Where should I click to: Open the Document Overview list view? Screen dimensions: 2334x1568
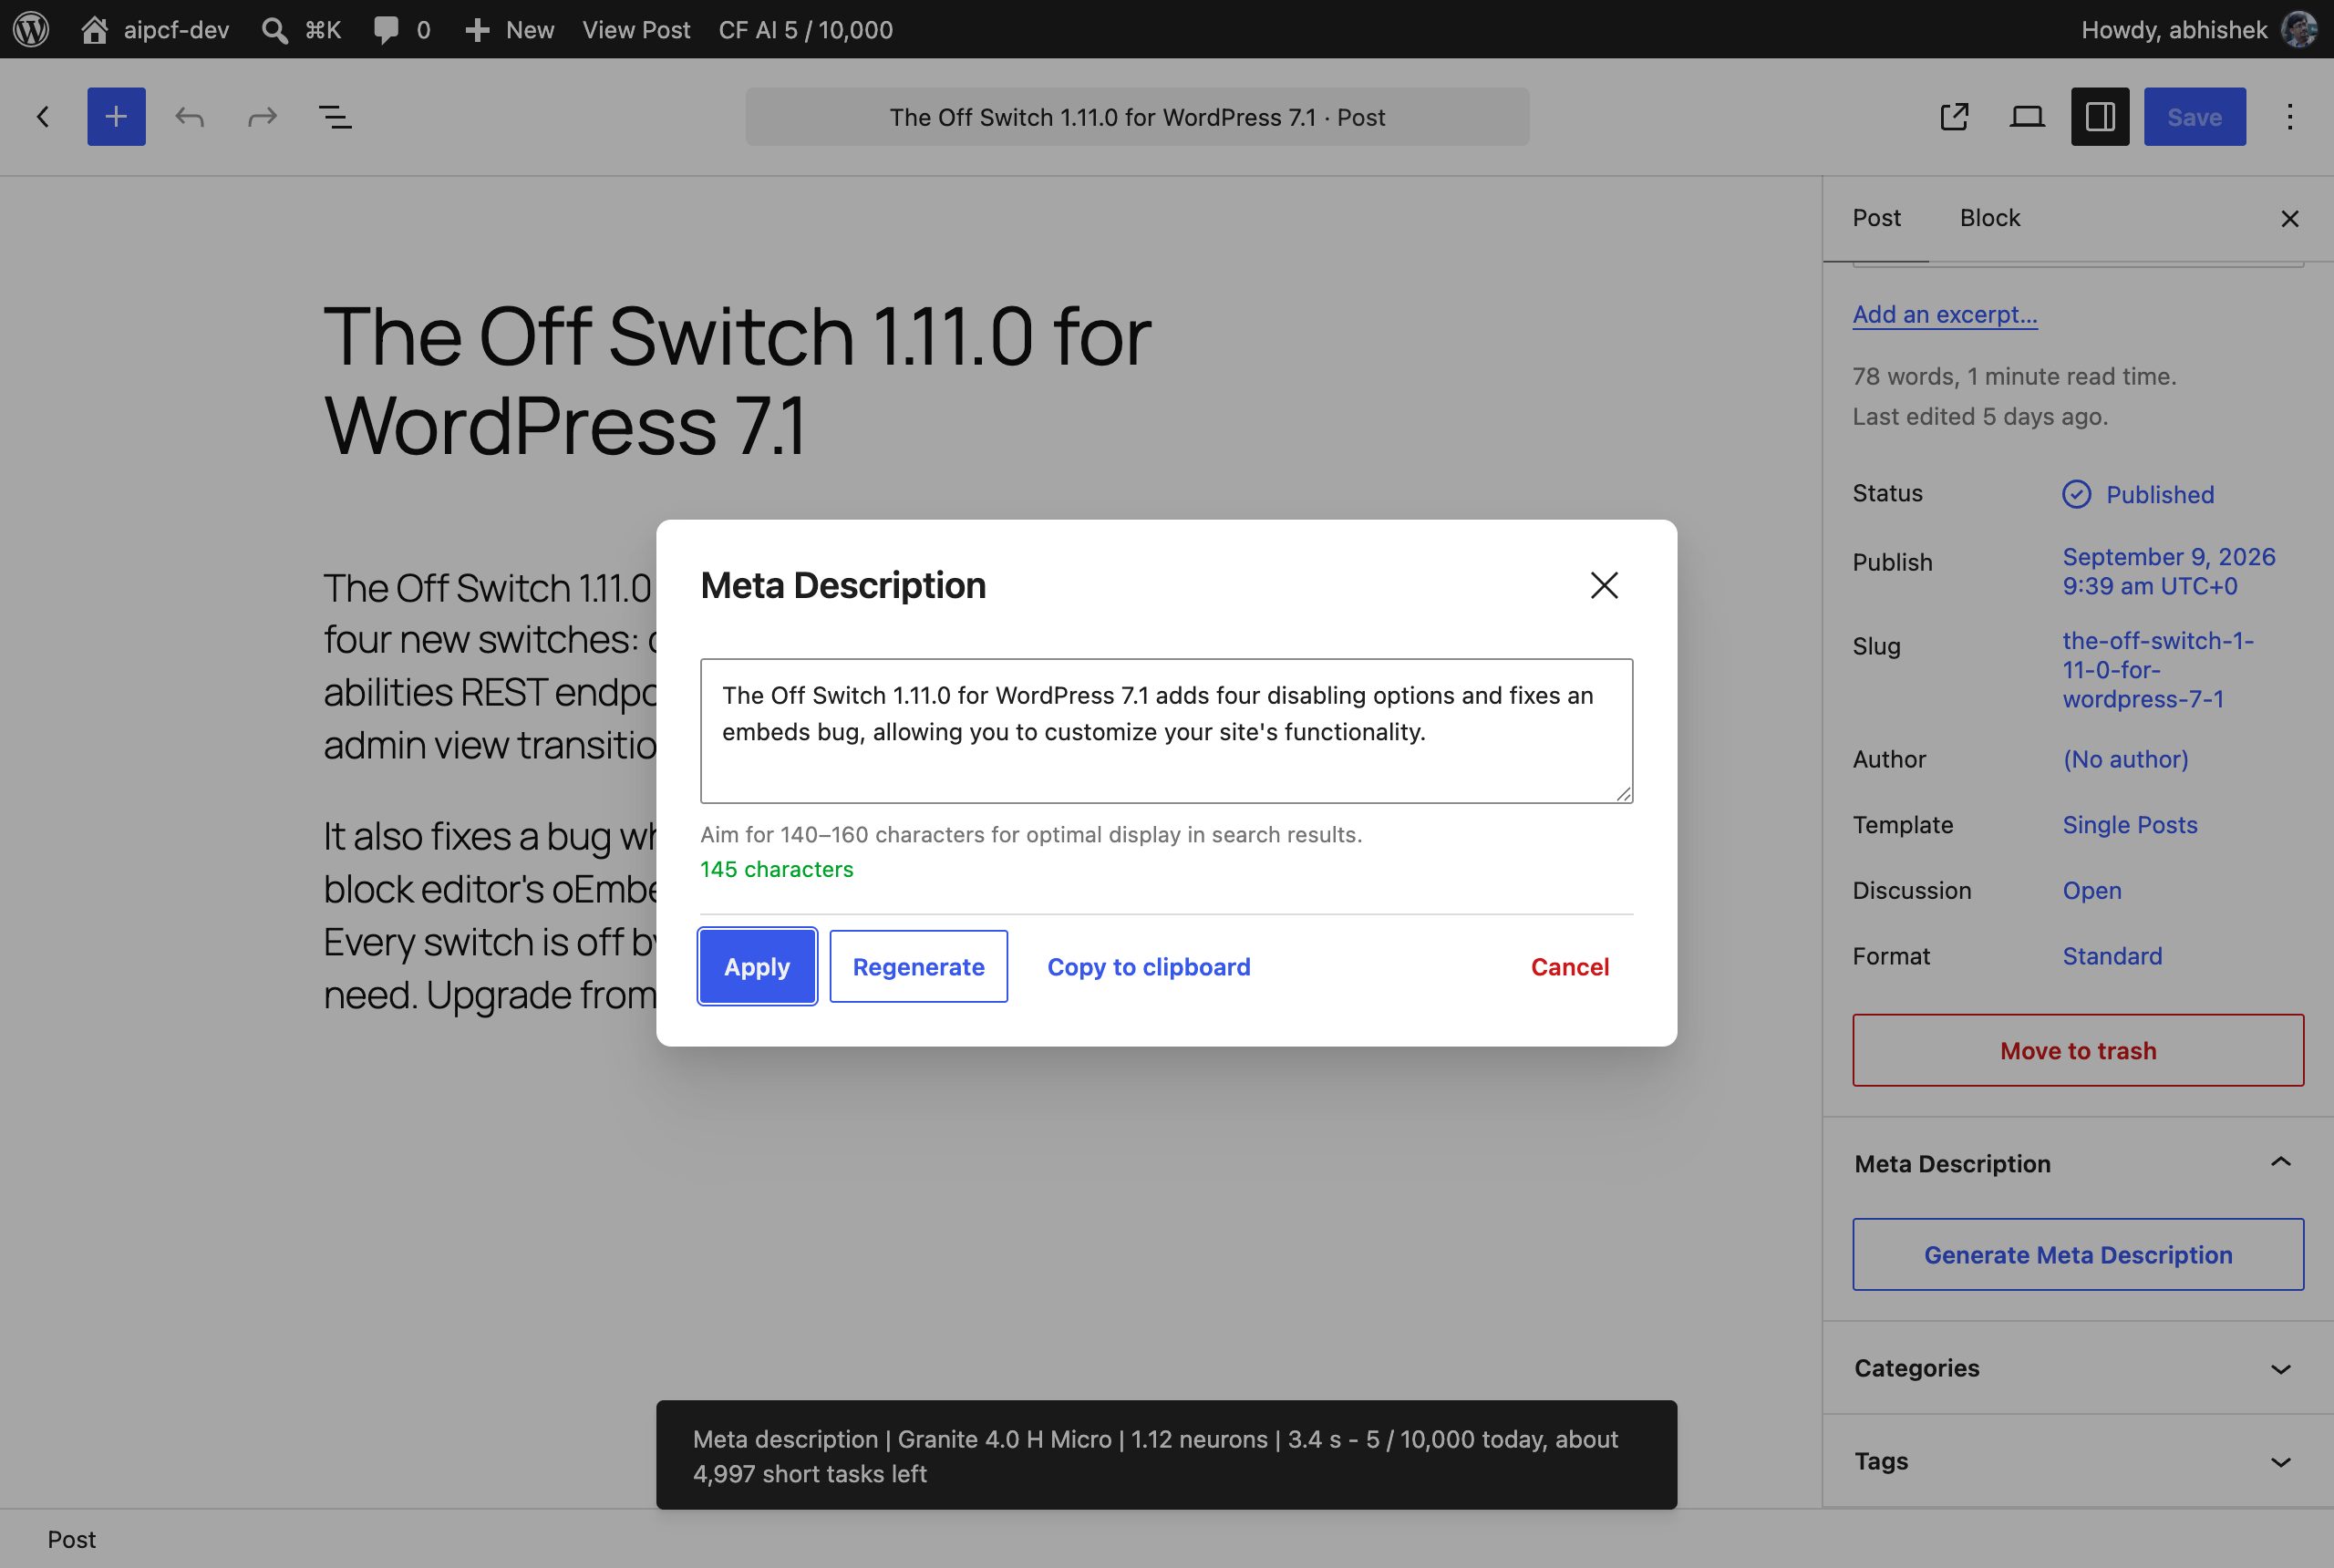pos(335,117)
